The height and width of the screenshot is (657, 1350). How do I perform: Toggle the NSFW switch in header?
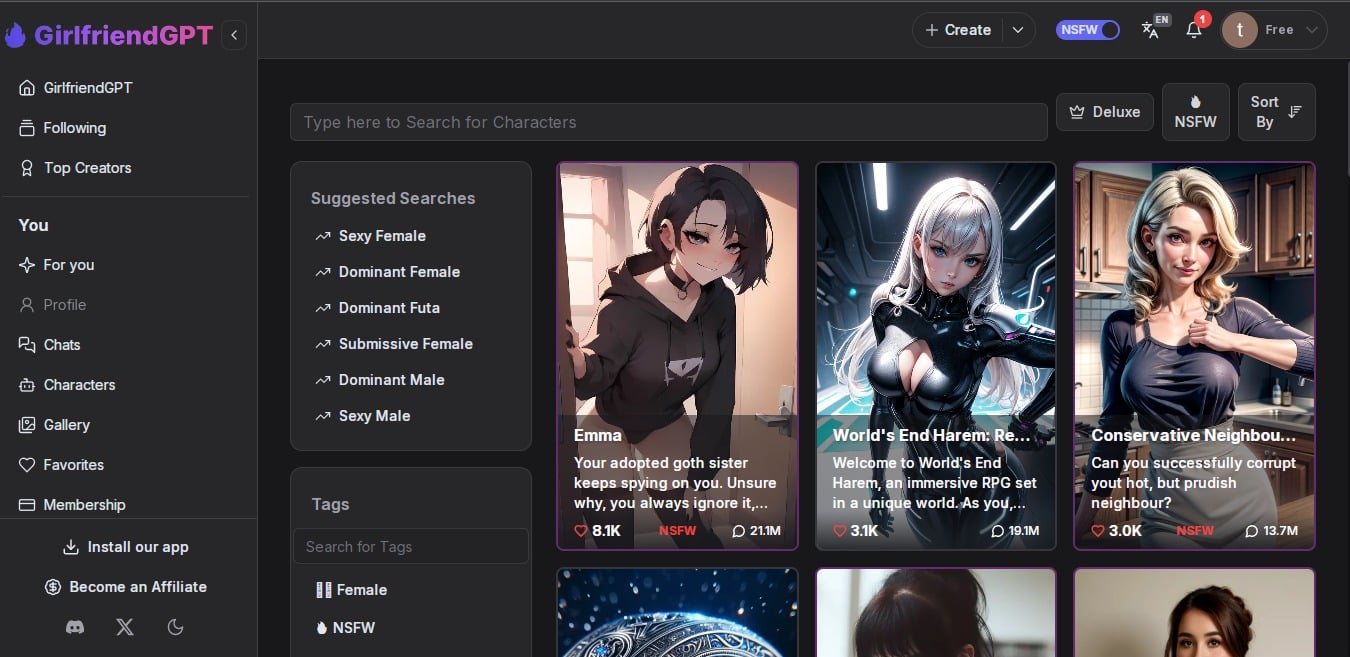(1088, 30)
